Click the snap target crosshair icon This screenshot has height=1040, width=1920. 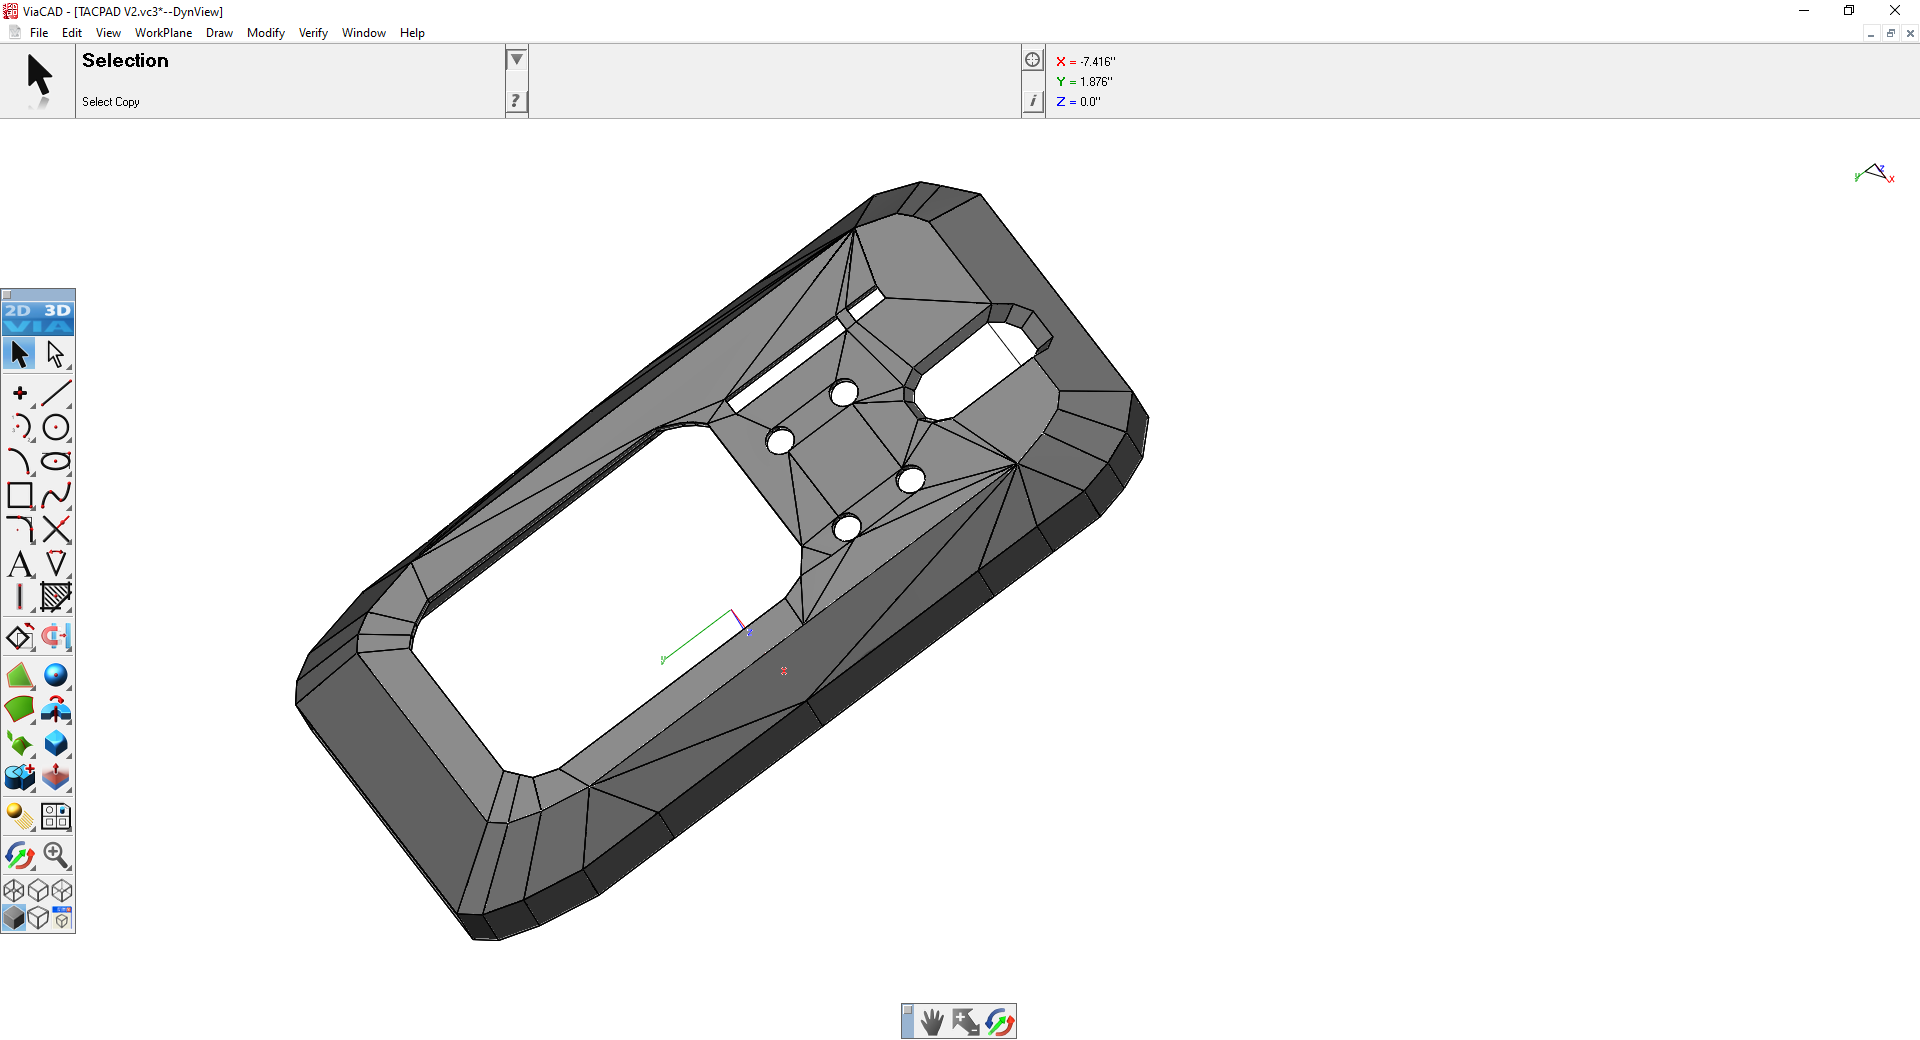coord(1033,60)
